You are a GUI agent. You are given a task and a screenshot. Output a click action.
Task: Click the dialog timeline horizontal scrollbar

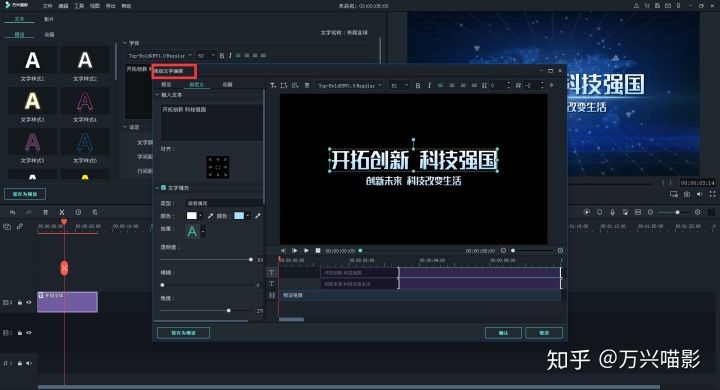pyautogui.click(x=291, y=319)
